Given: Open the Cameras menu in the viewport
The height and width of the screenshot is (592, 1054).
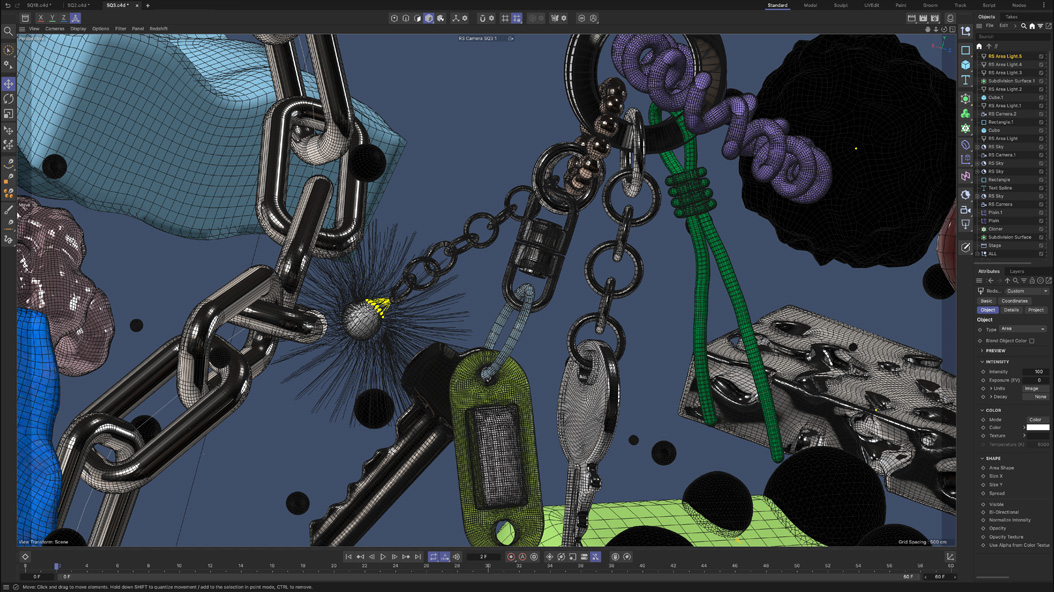Looking at the screenshot, I should (x=55, y=29).
